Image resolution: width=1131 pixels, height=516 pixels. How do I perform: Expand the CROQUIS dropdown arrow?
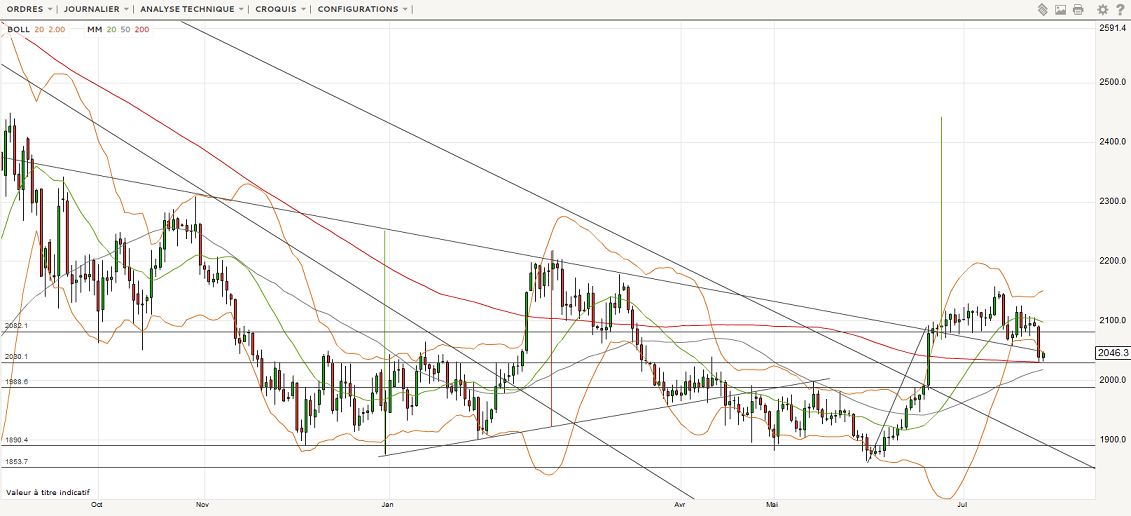point(302,9)
